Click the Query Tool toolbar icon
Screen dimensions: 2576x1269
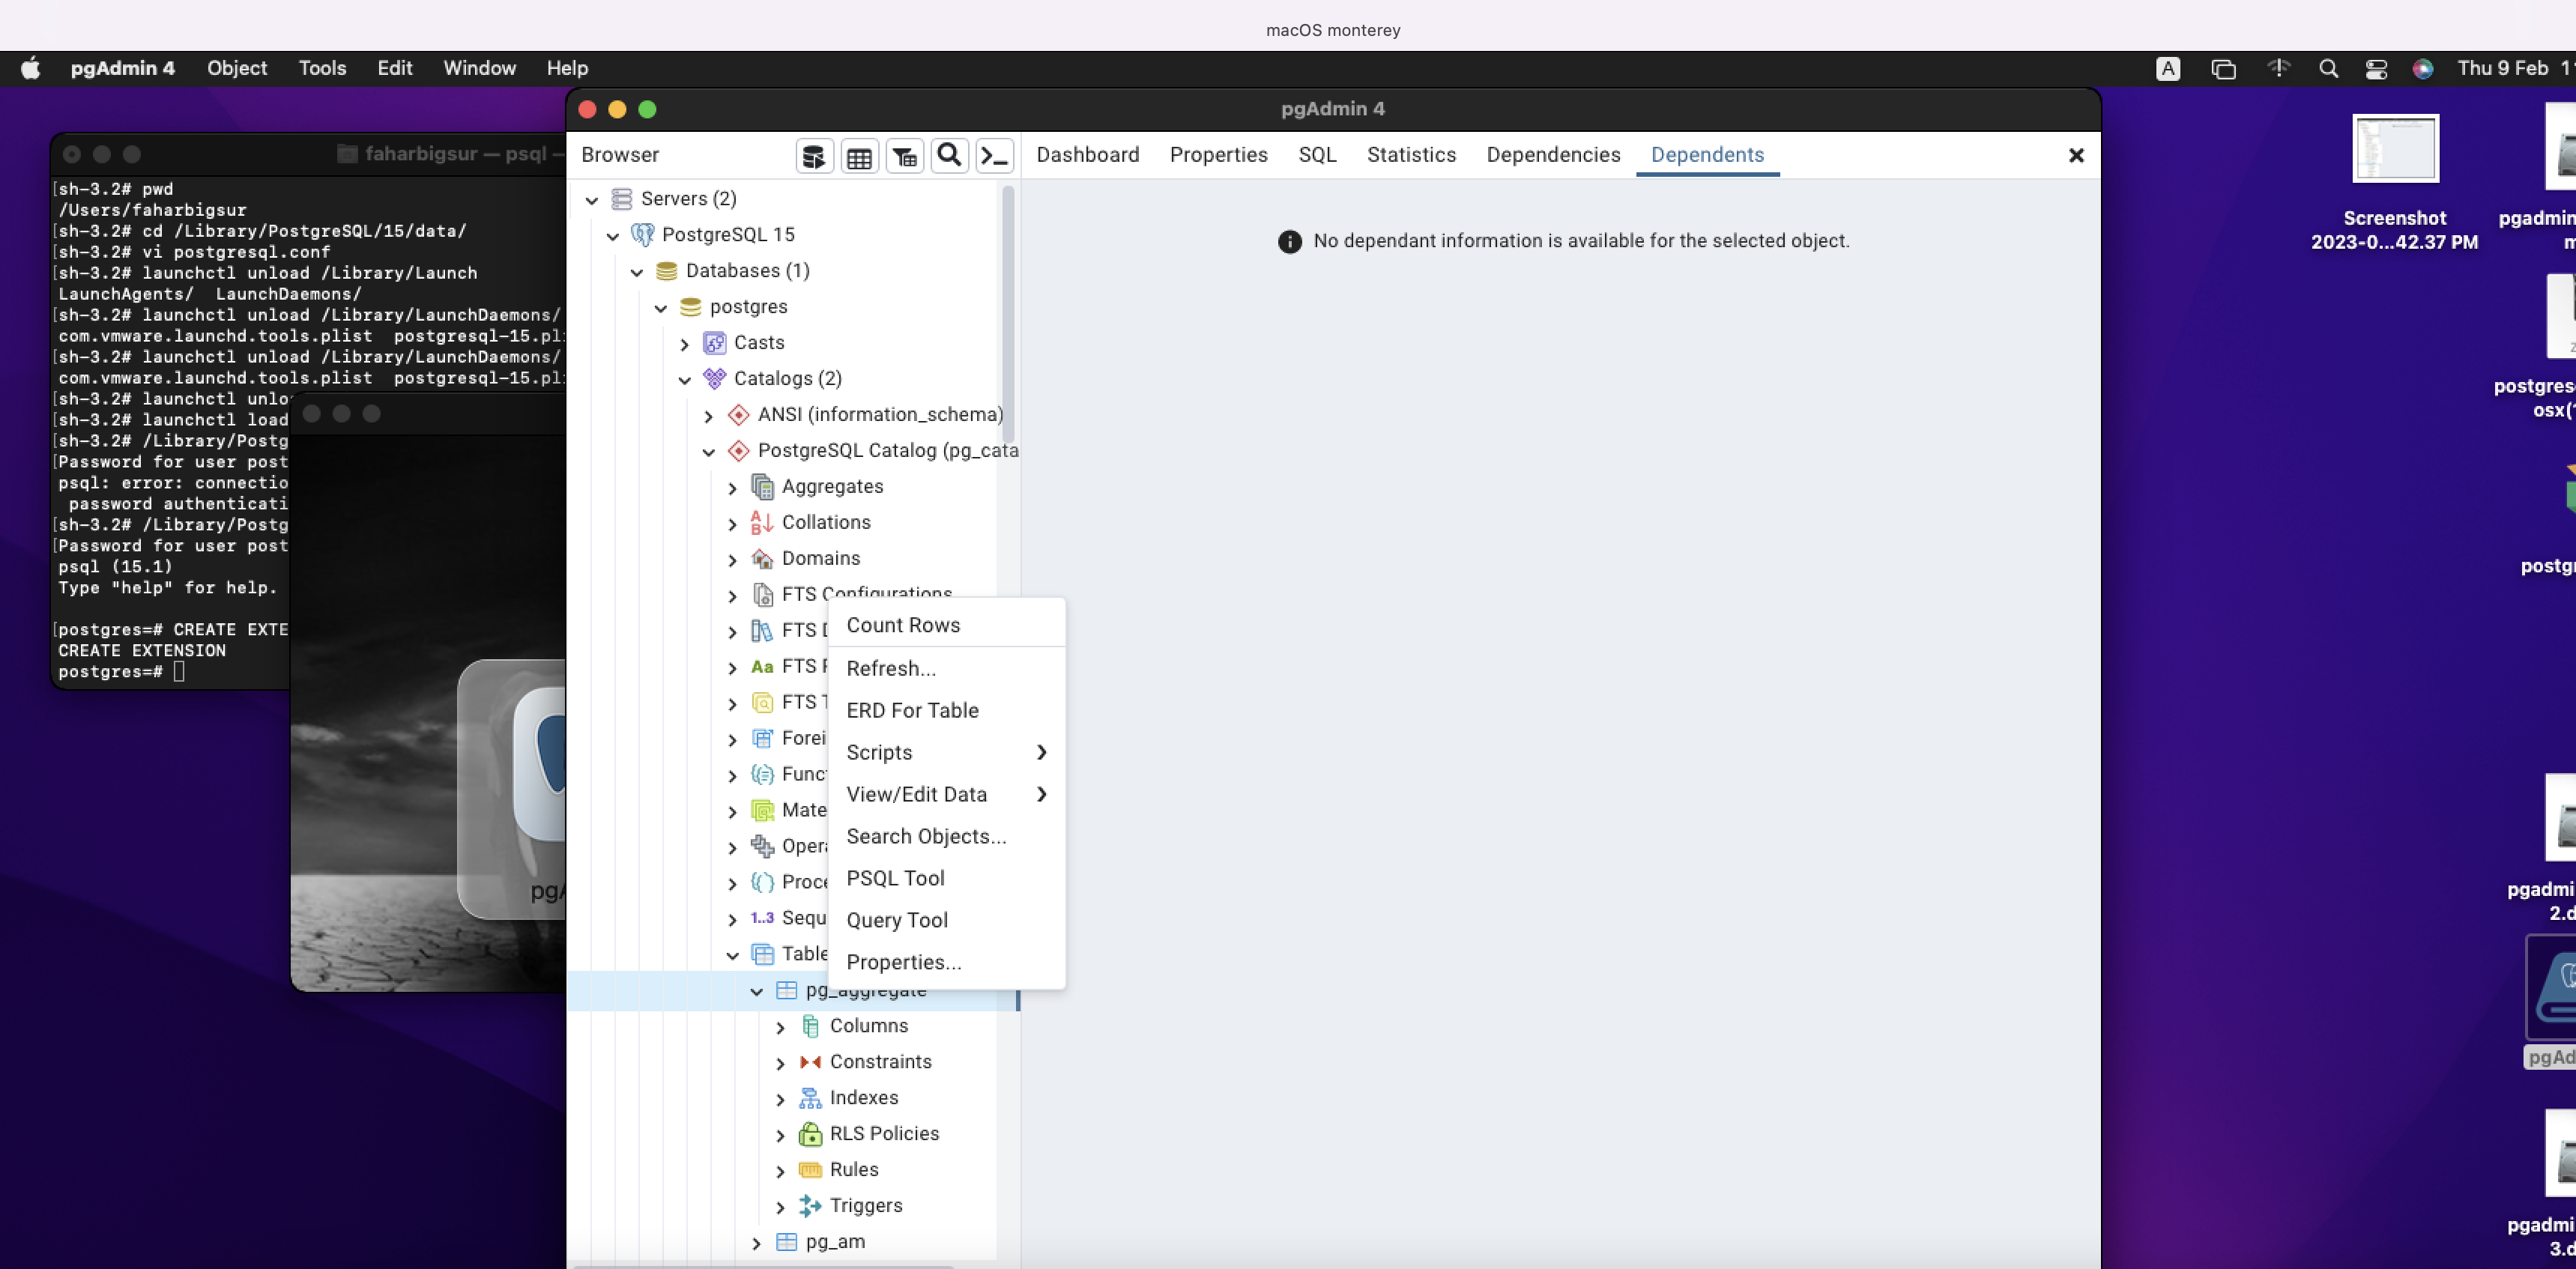pyautogui.click(x=814, y=156)
